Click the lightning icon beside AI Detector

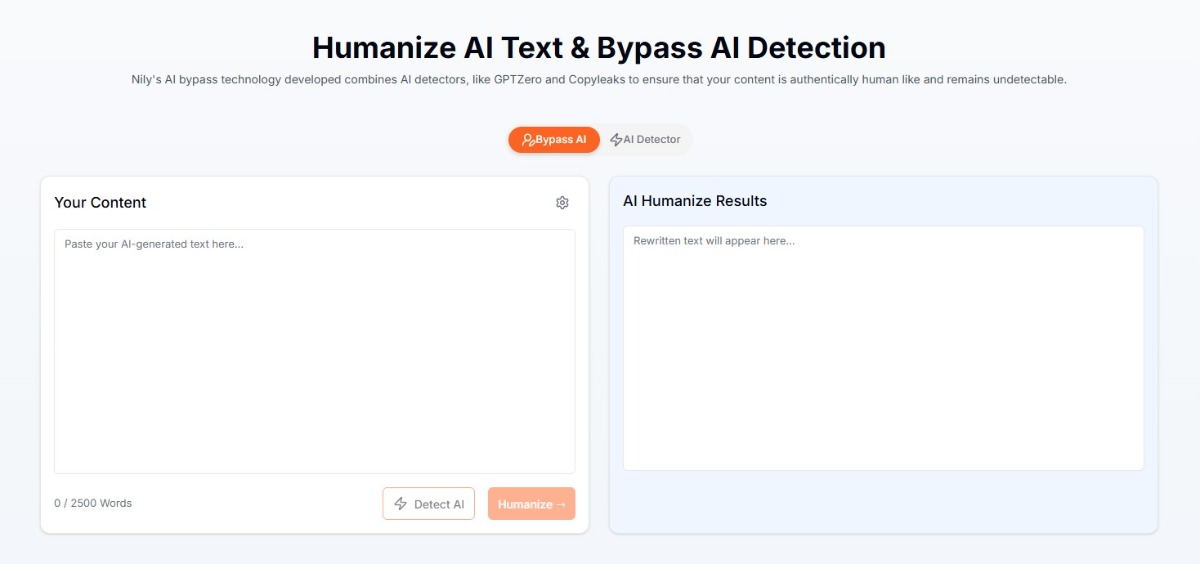point(616,140)
